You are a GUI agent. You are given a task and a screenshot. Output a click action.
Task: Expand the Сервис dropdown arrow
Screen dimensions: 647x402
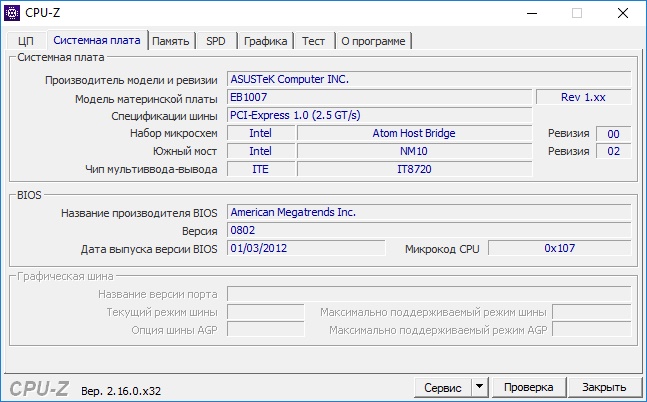click(479, 387)
